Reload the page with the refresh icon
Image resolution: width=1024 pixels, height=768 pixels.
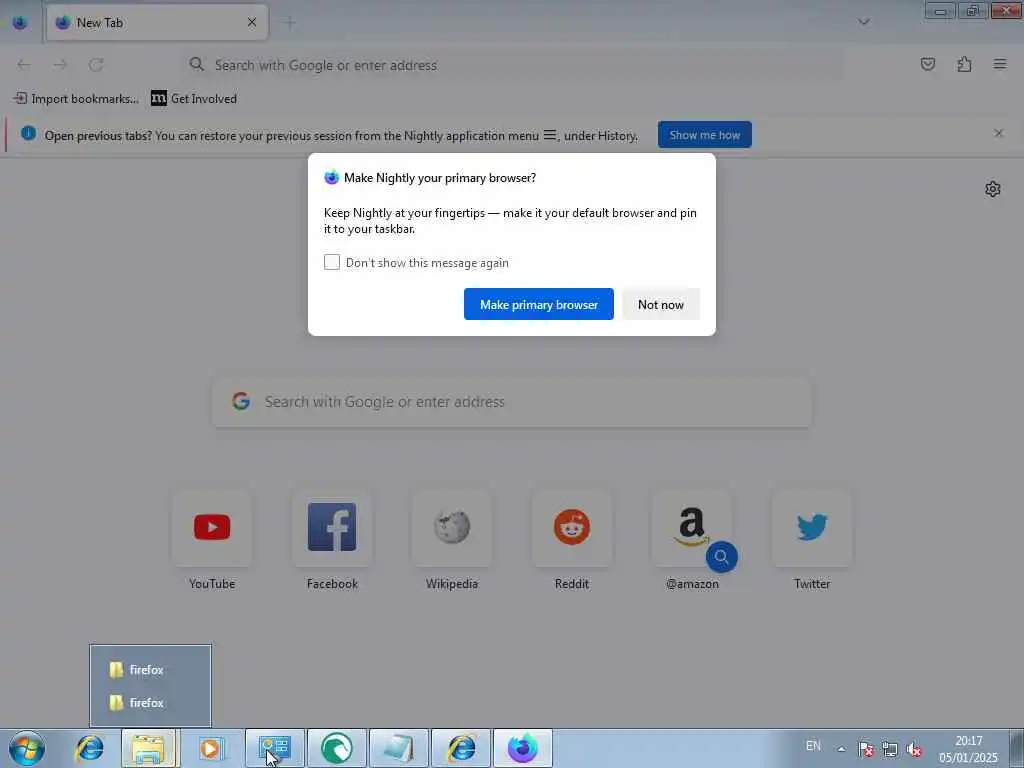[x=96, y=65]
